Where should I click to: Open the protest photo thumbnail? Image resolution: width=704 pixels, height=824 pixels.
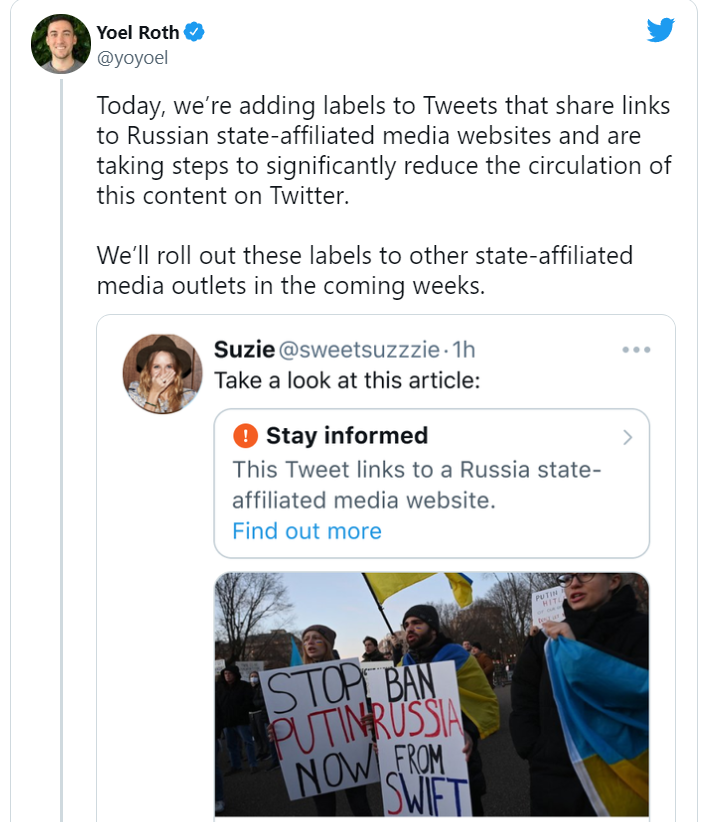[431, 694]
